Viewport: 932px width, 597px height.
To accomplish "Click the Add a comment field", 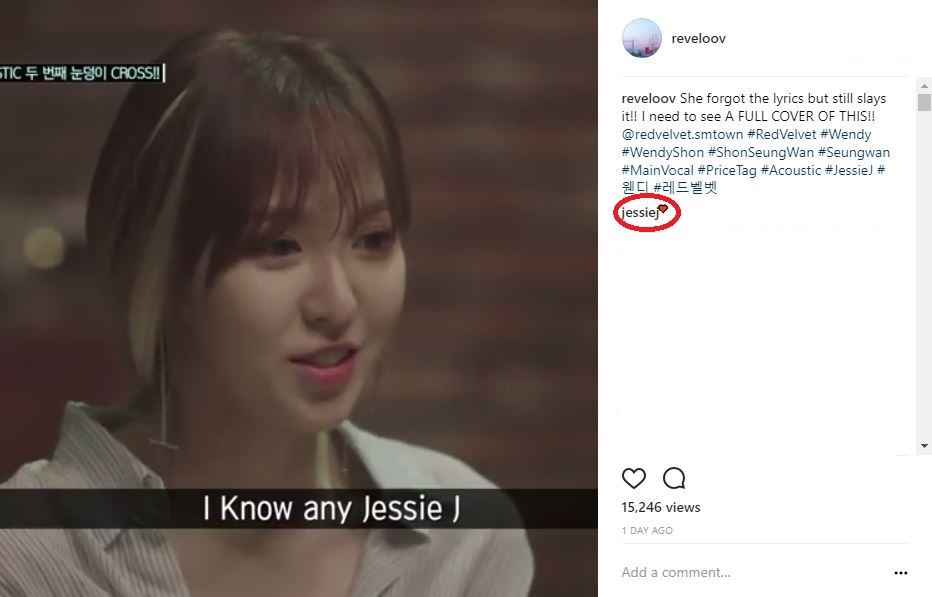I will 754,573.
